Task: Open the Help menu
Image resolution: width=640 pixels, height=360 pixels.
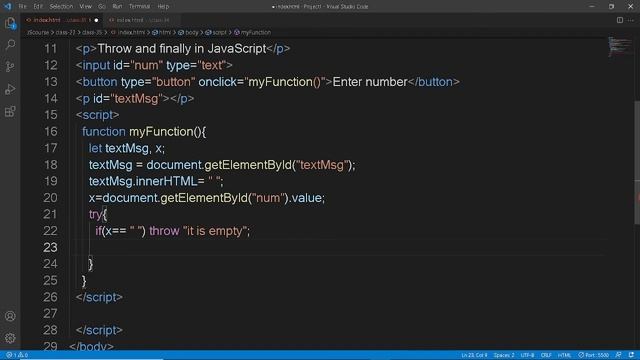Action: (x=163, y=7)
